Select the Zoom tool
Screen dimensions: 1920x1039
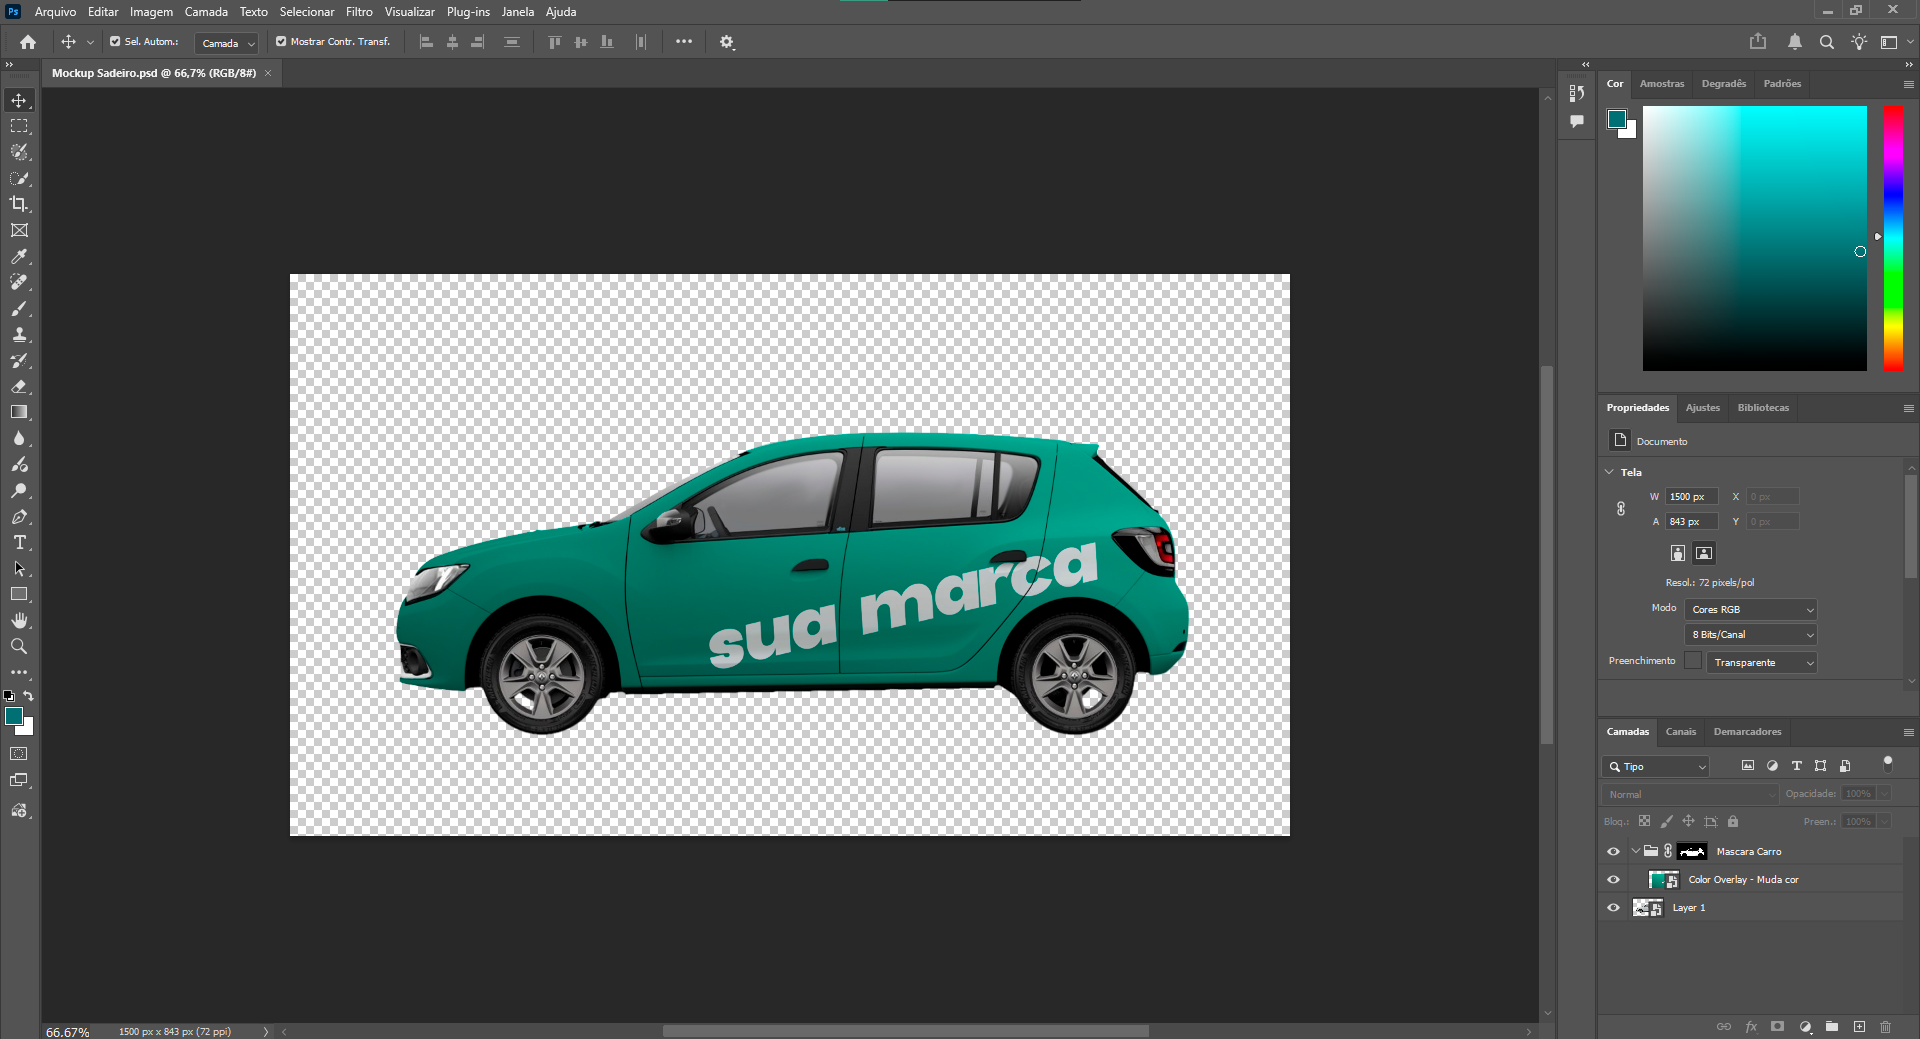point(19,647)
